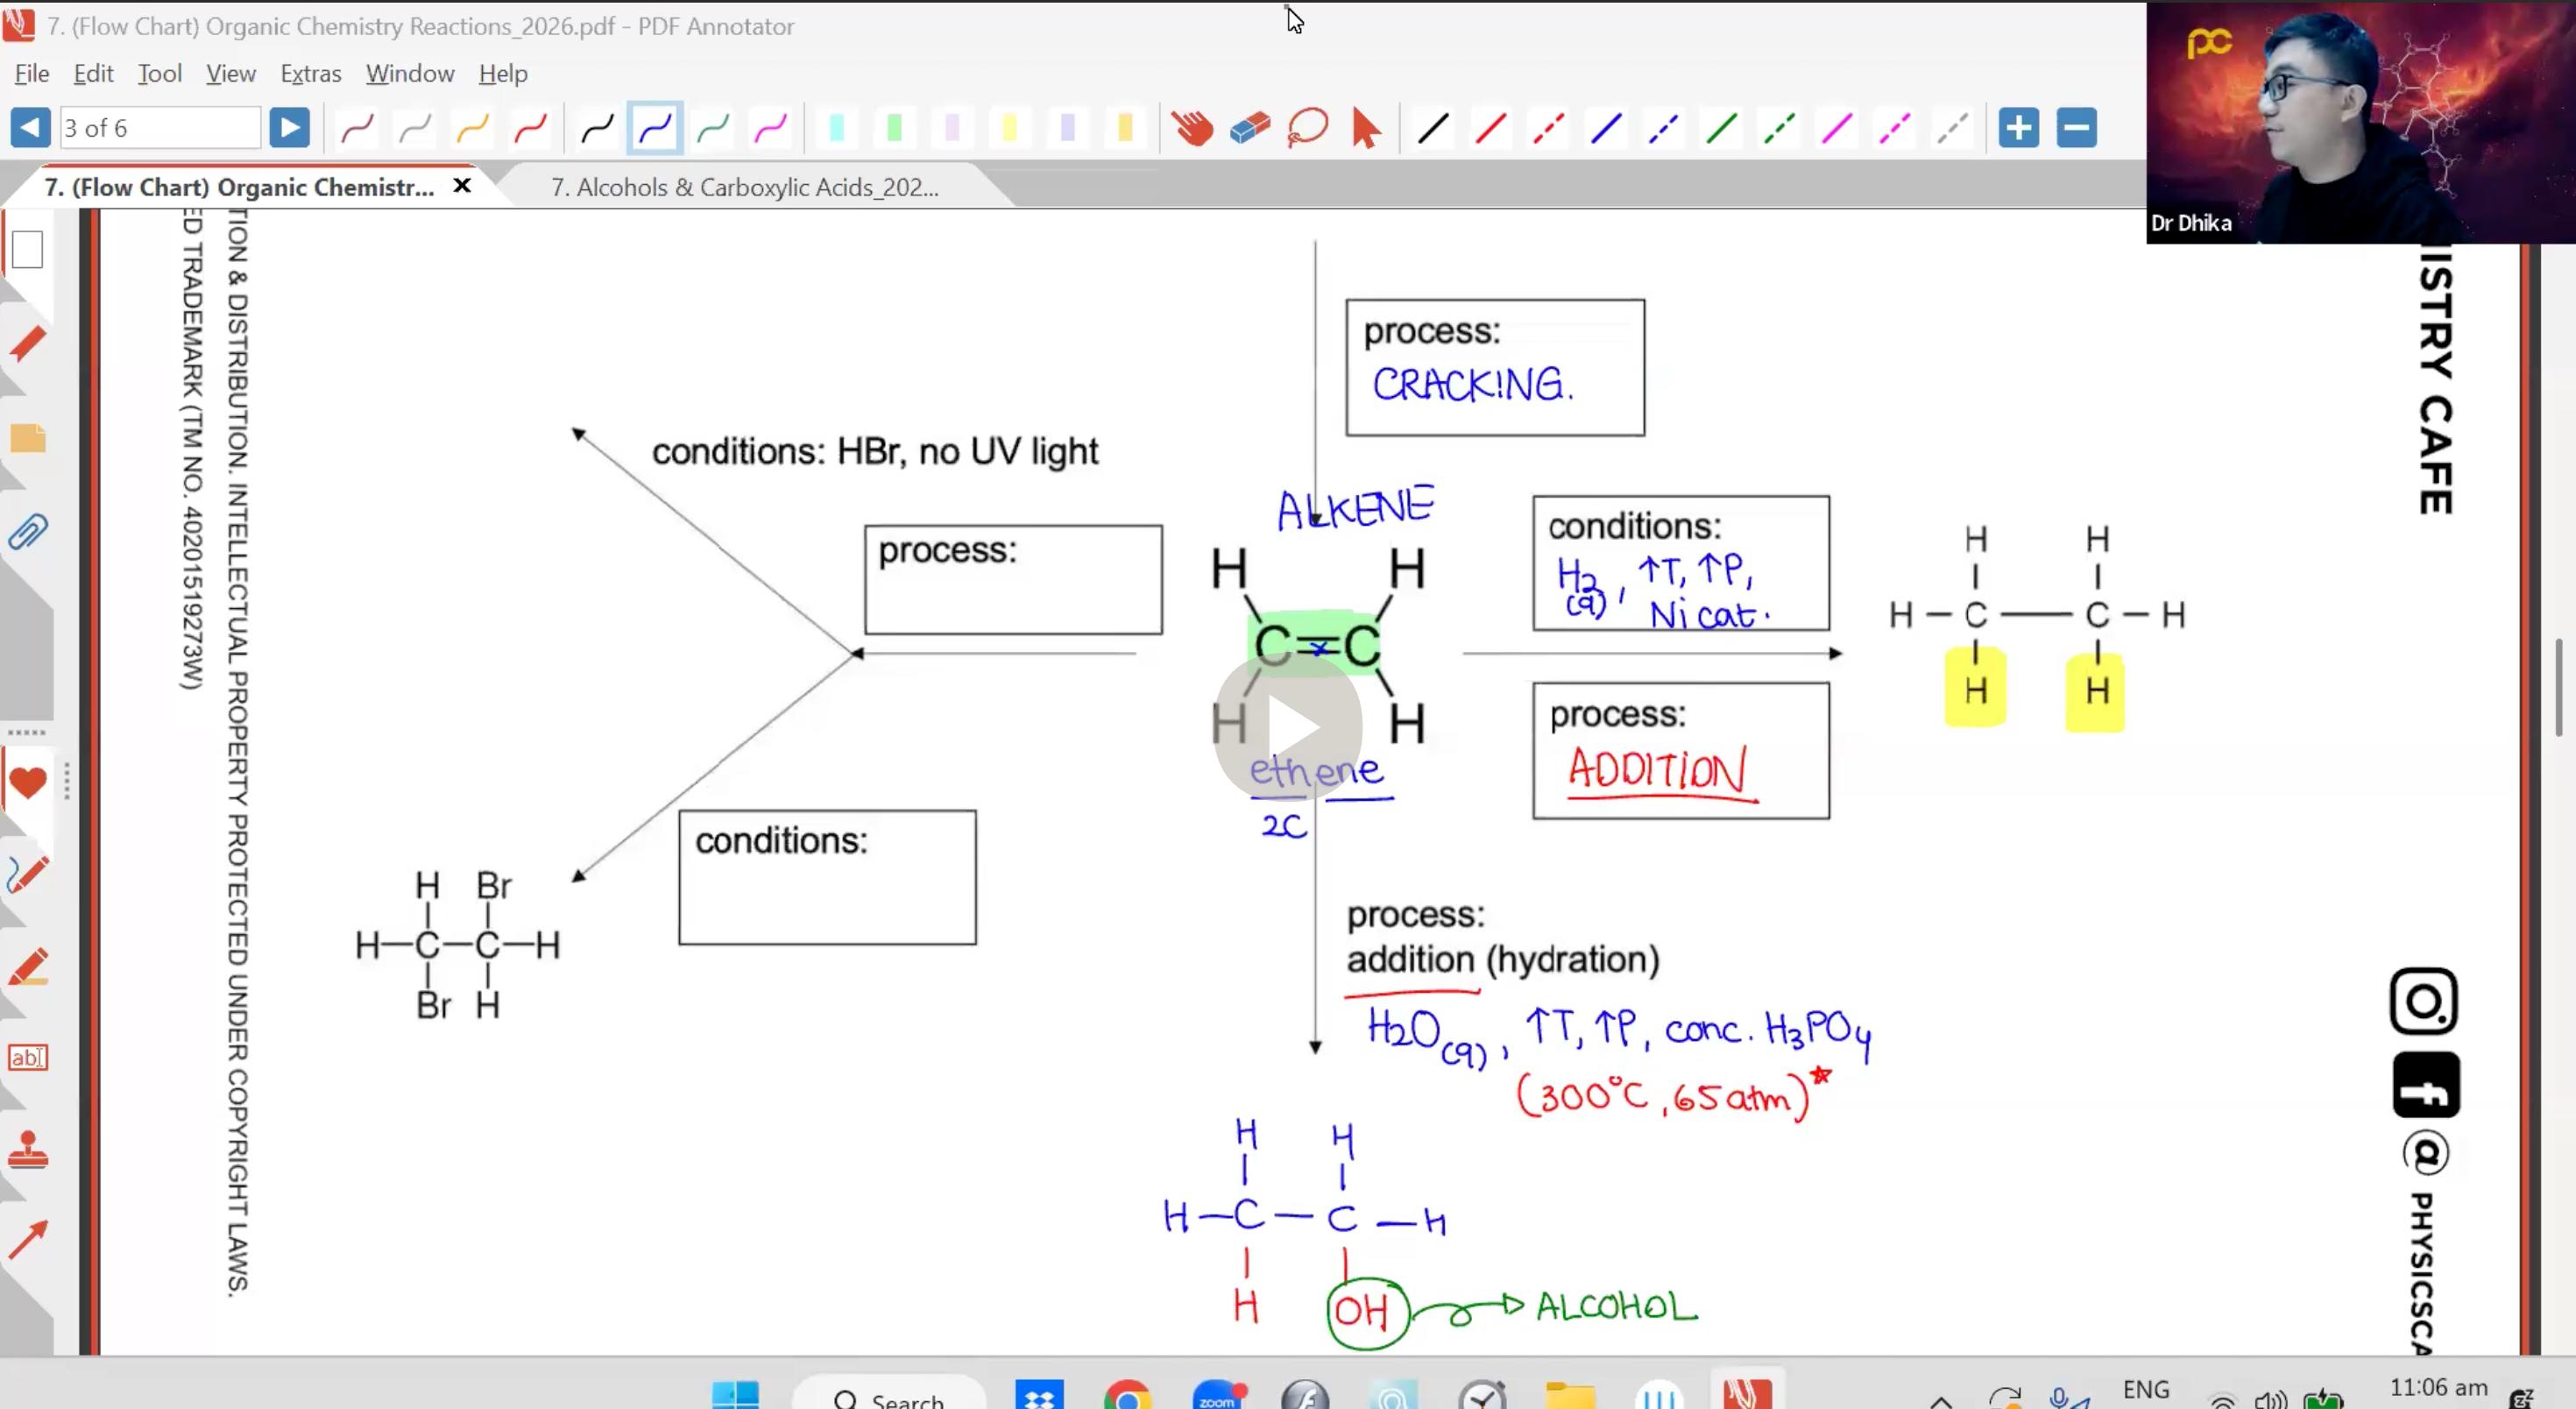
Task: Select the dashed green line tool
Action: point(1779,128)
